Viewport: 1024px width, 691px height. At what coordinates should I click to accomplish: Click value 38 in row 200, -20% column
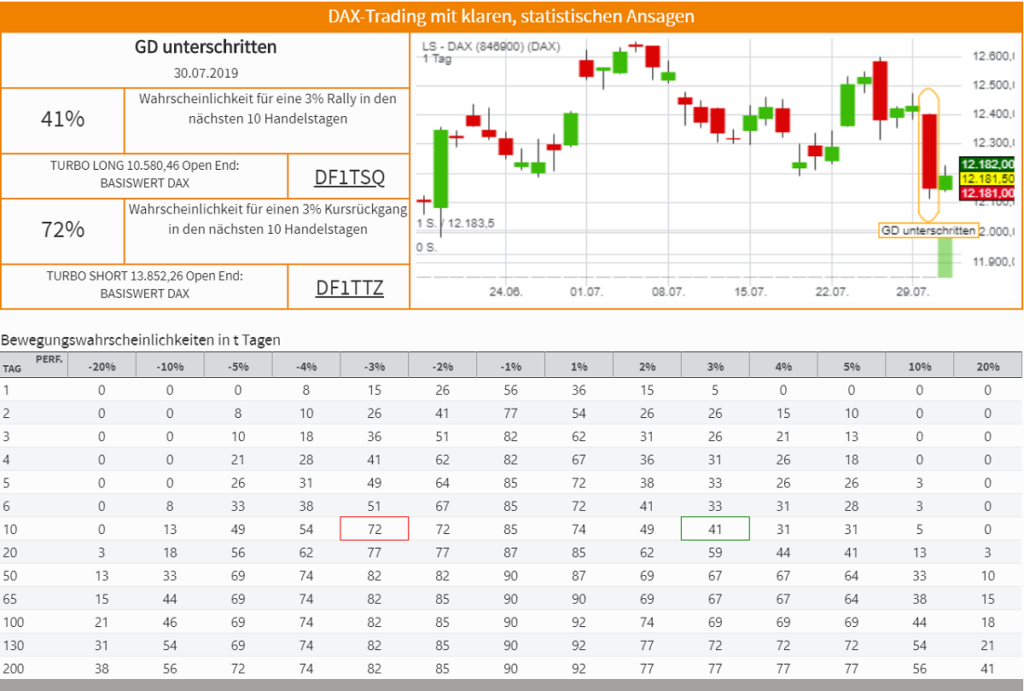tap(102, 669)
